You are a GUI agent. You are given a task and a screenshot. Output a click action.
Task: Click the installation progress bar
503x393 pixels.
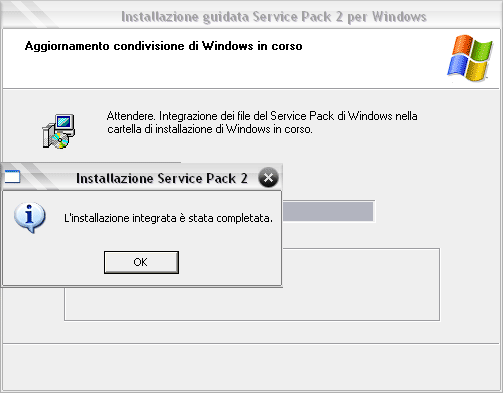pyautogui.click(x=328, y=211)
